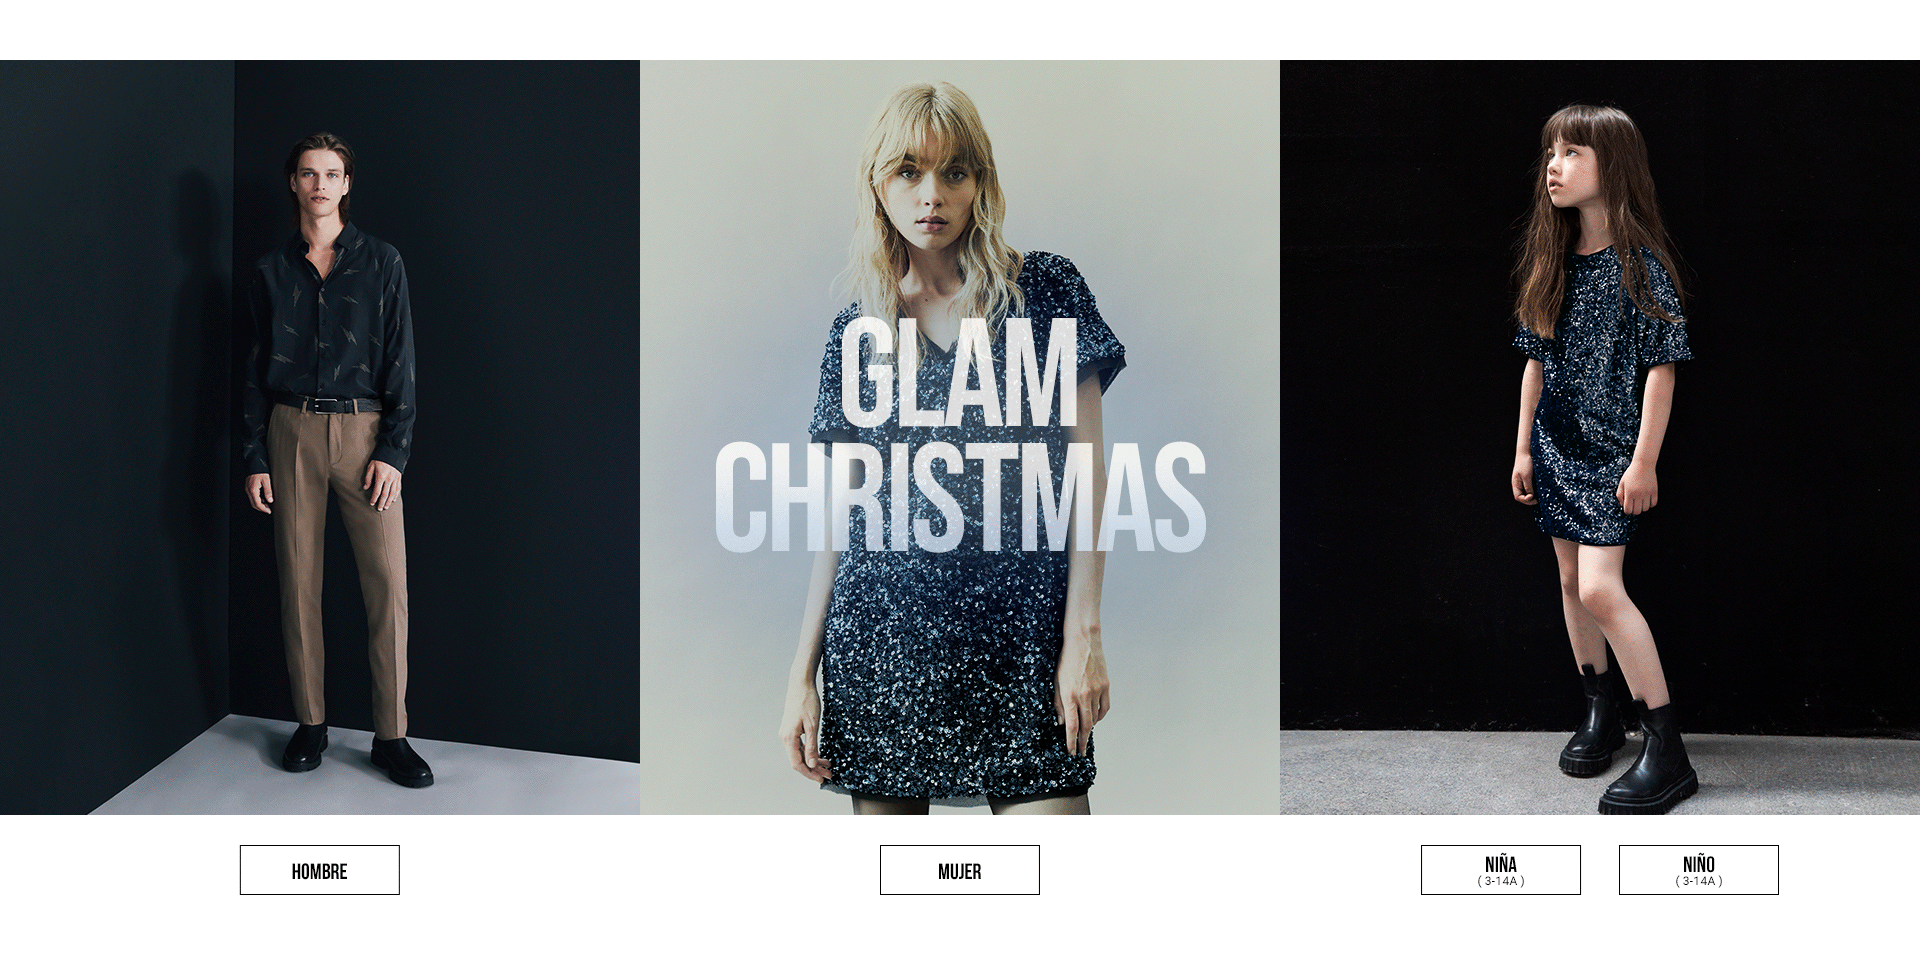This screenshot has height=953, width=1920.
Task: Click the CHRISTMAS headline text
Action: coord(960,497)
